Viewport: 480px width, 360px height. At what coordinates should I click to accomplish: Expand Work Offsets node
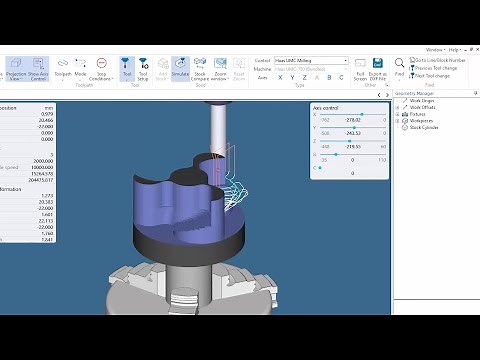point(397,107)
